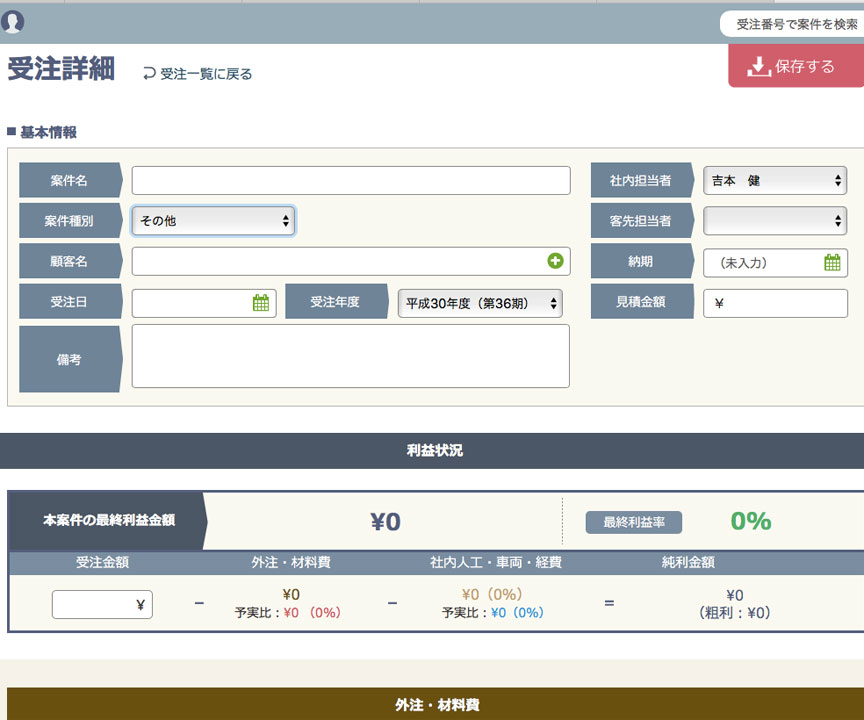This screenshot has height=720, width=864.
Task: Expand the 受注年度 dropdown
Action: tap(480, 303)
